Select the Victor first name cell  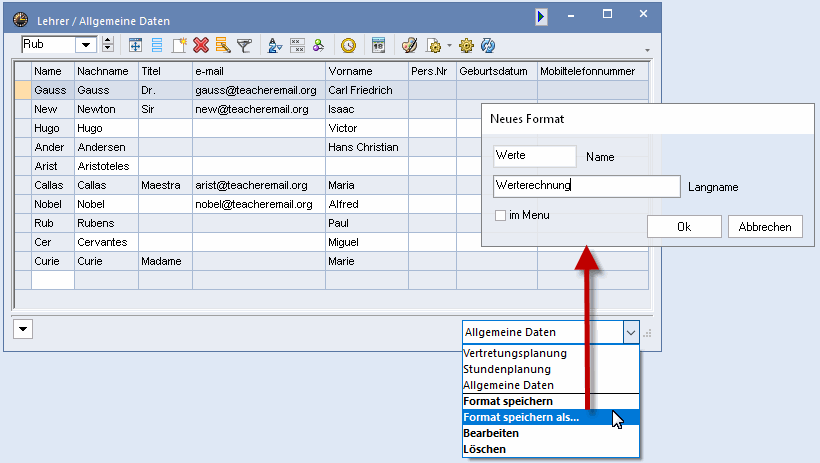point(367,128)
